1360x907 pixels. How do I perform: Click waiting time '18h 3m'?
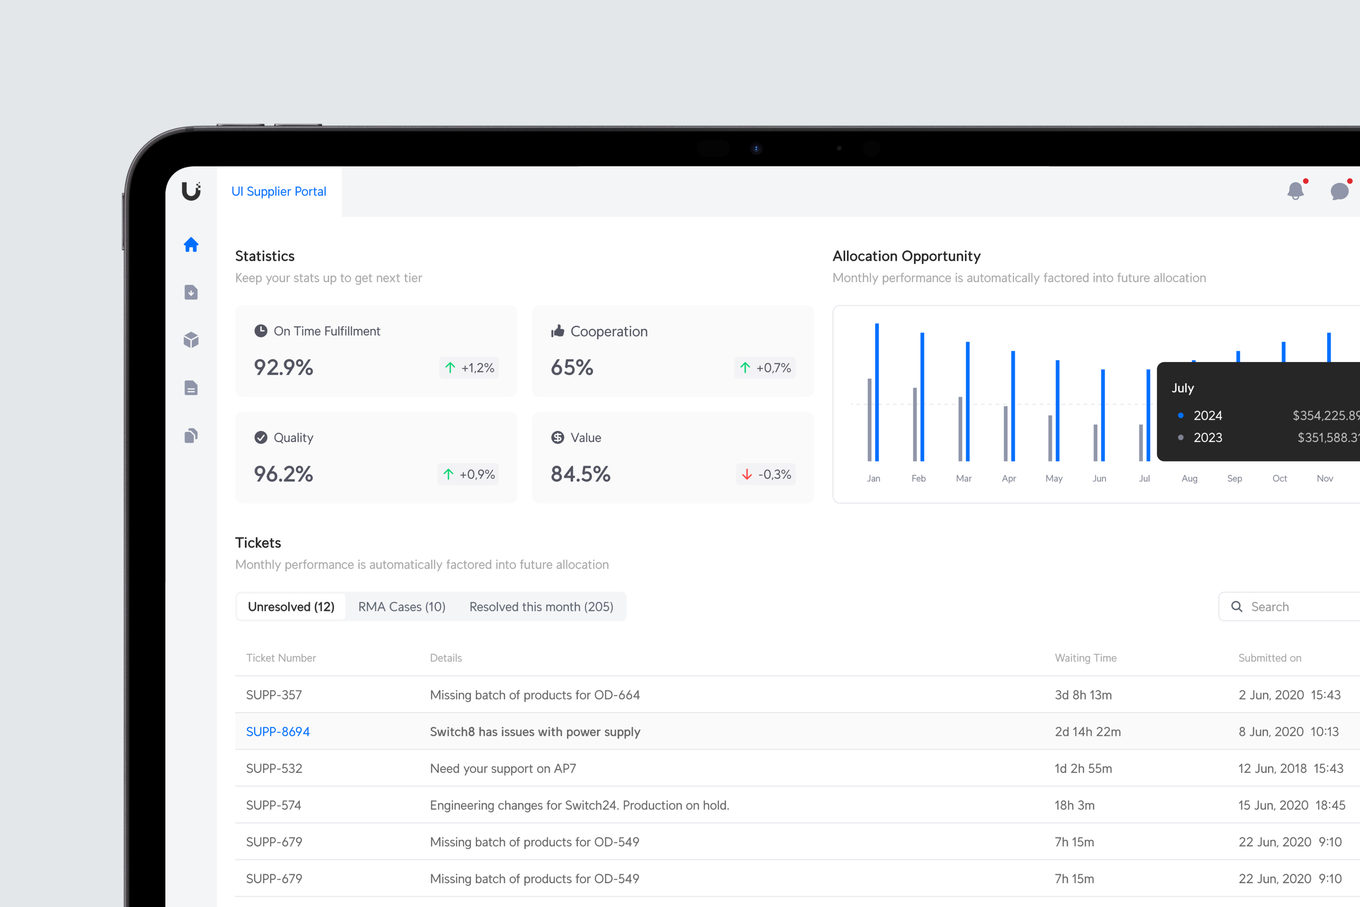(1075, 805)
